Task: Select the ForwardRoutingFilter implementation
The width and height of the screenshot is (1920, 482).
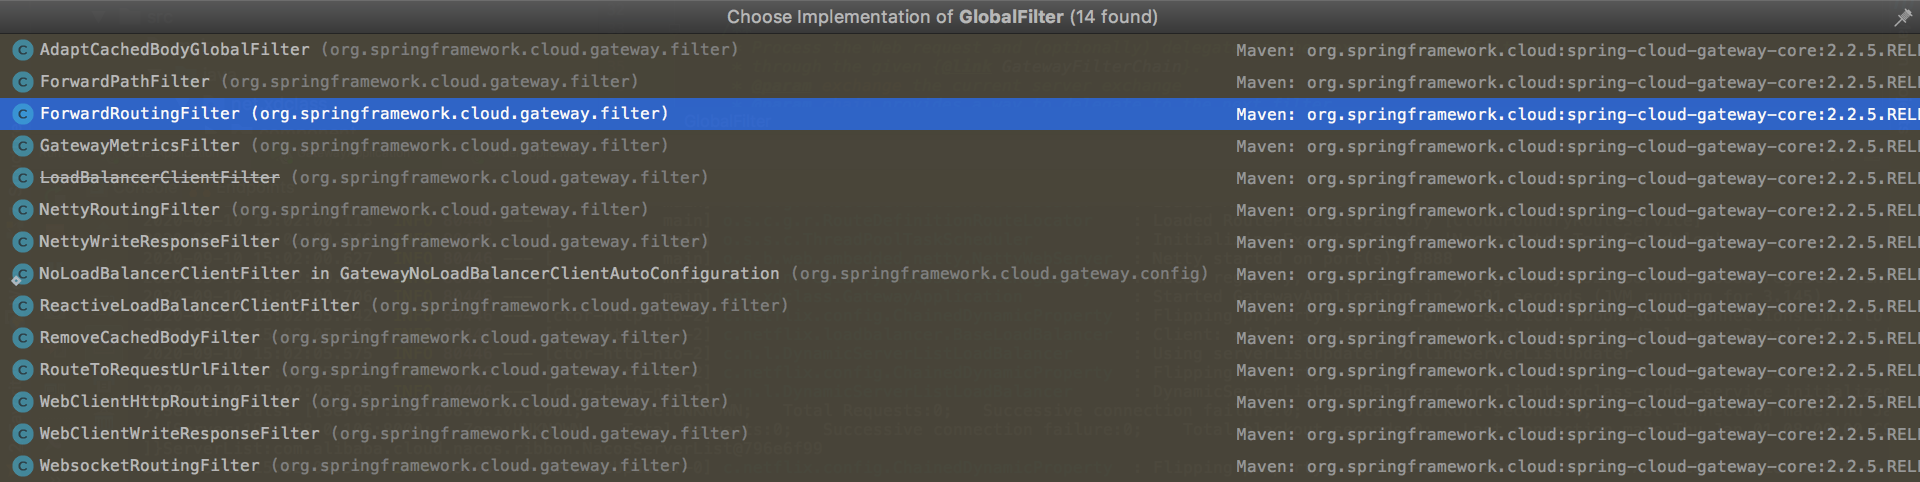Action: pyautogui.click(x=140, y=114)
